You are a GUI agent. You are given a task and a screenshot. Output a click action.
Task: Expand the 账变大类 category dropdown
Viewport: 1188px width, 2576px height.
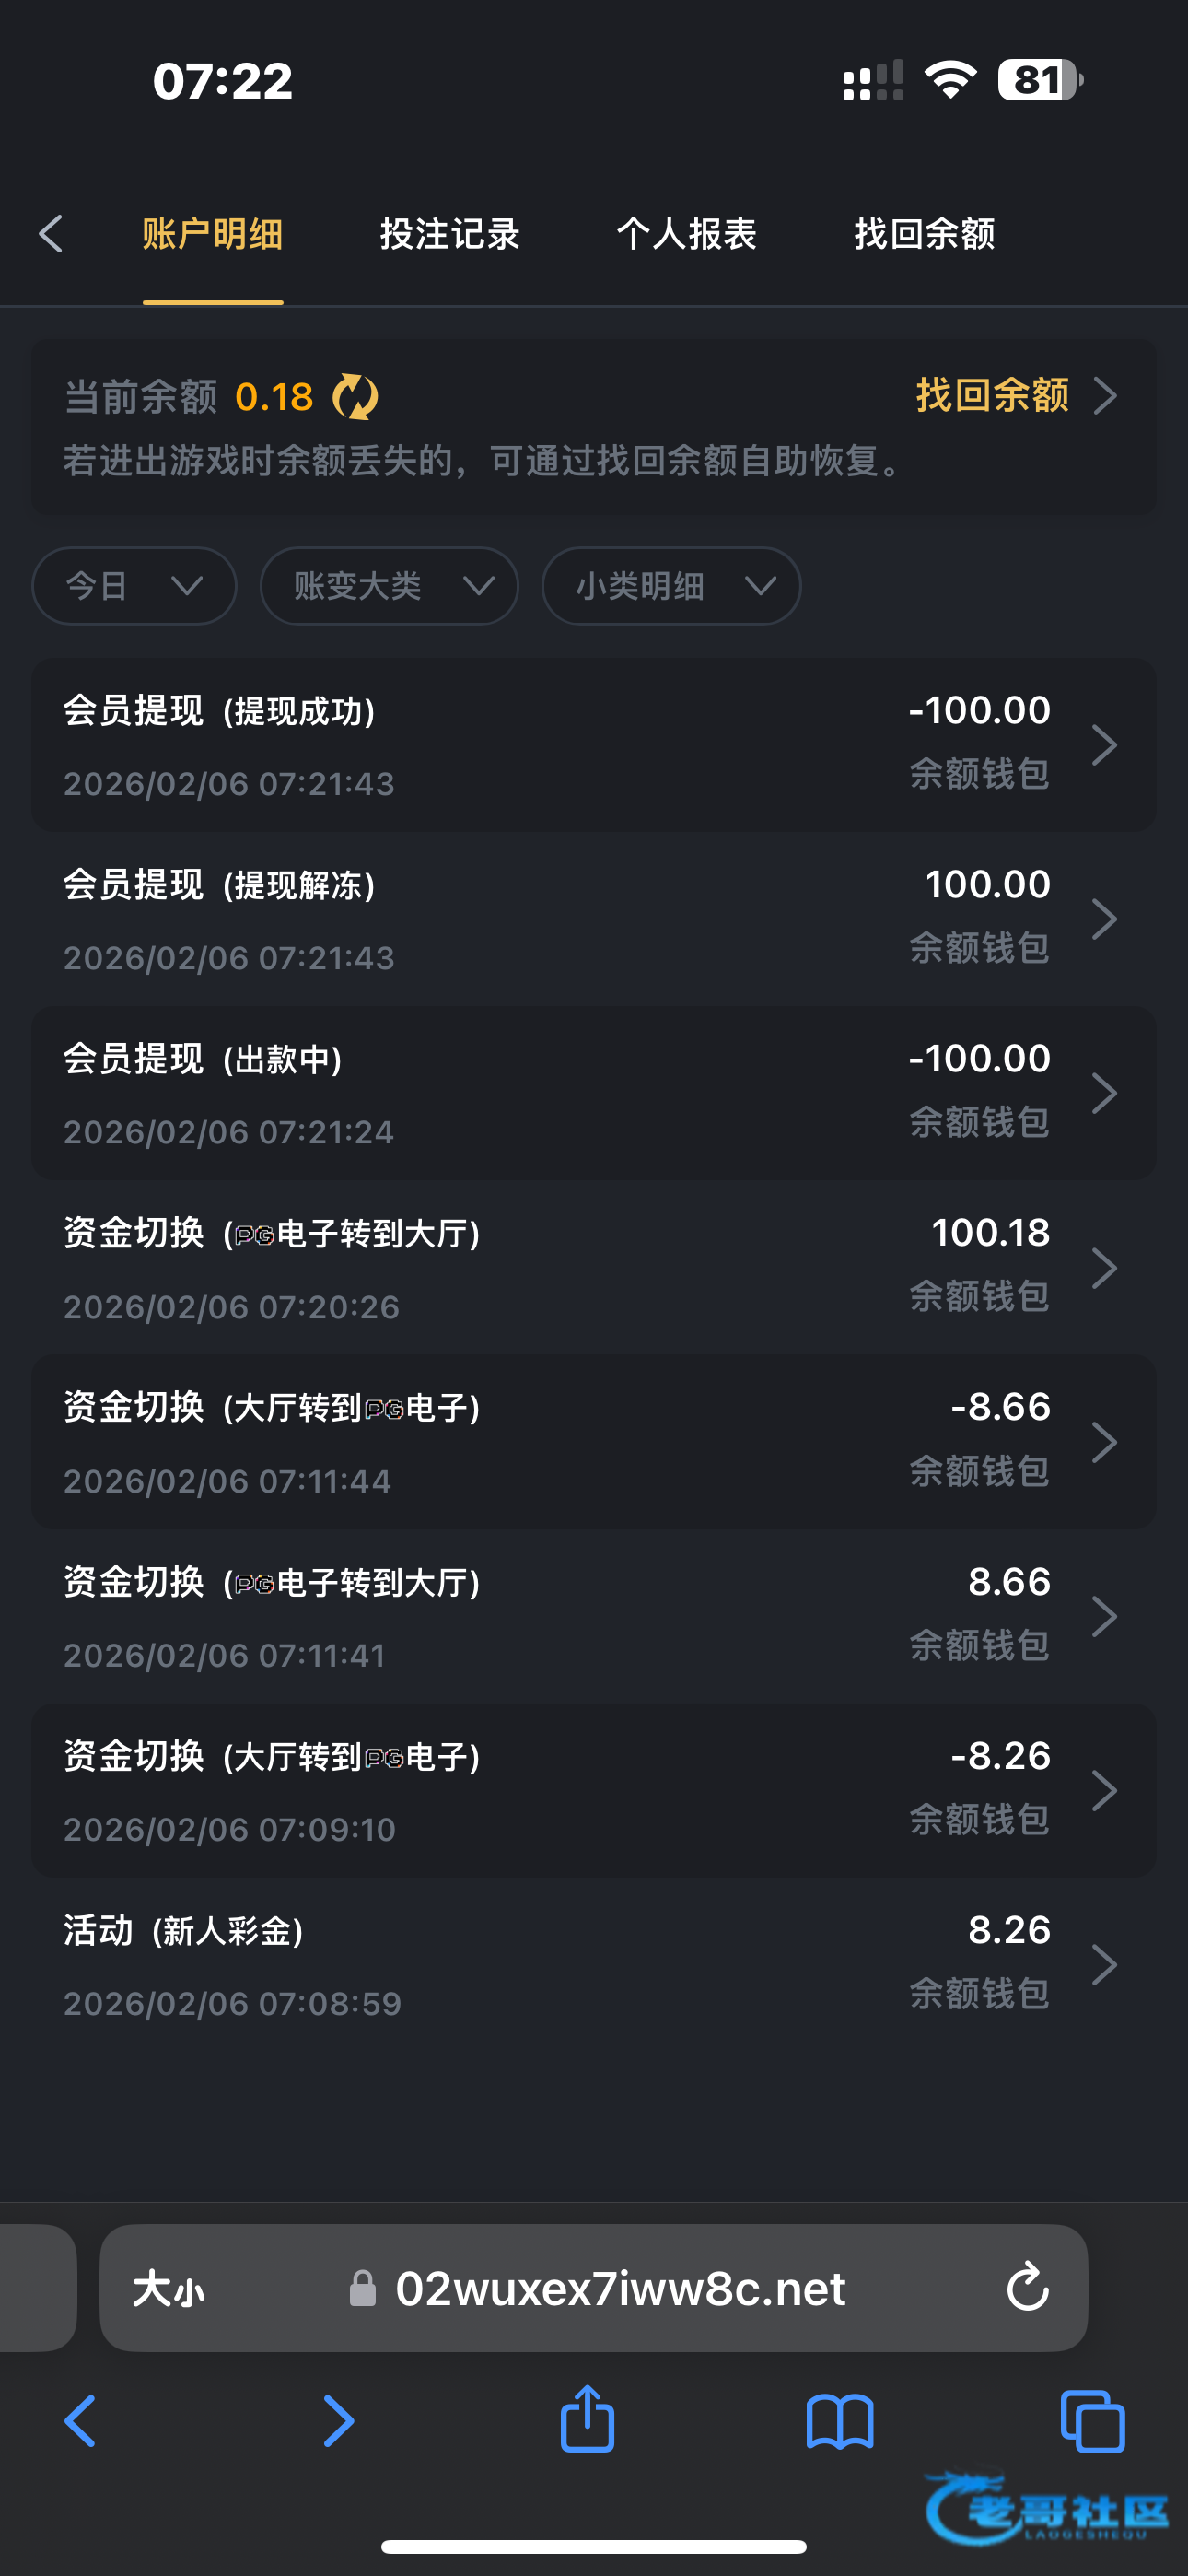click(389, 586)
